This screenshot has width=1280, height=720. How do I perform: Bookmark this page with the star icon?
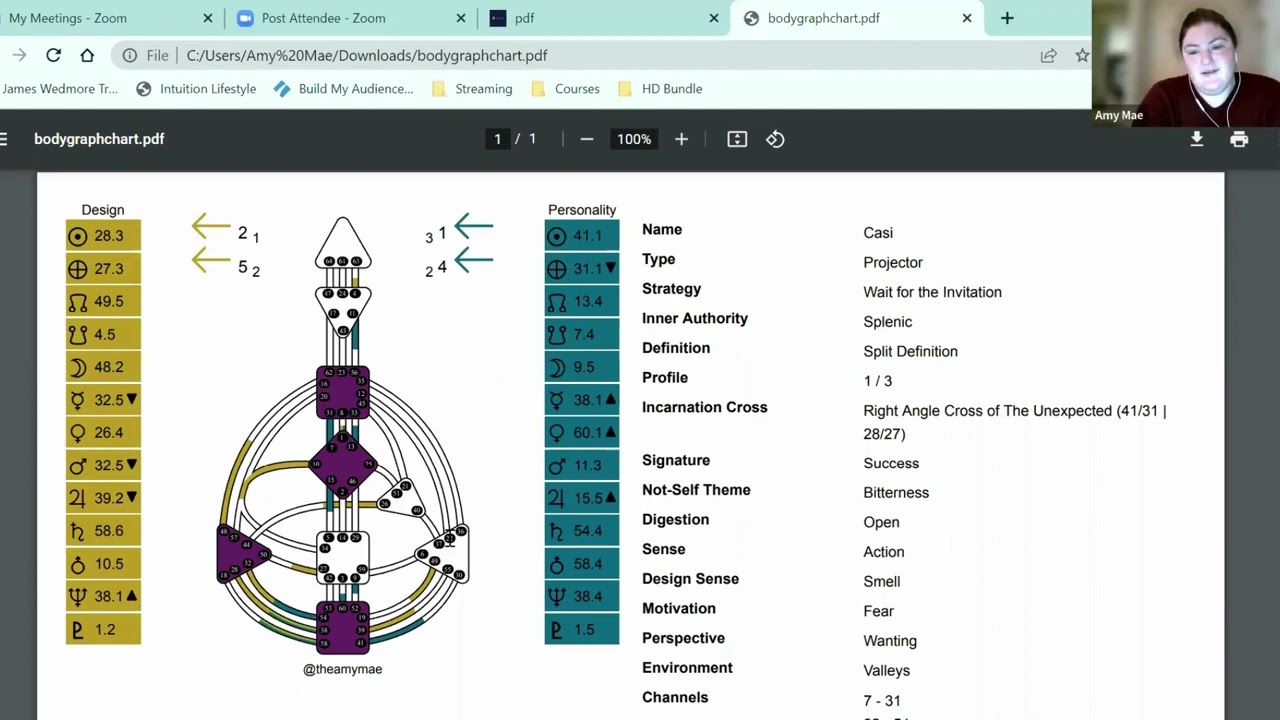coord(1082,56)
